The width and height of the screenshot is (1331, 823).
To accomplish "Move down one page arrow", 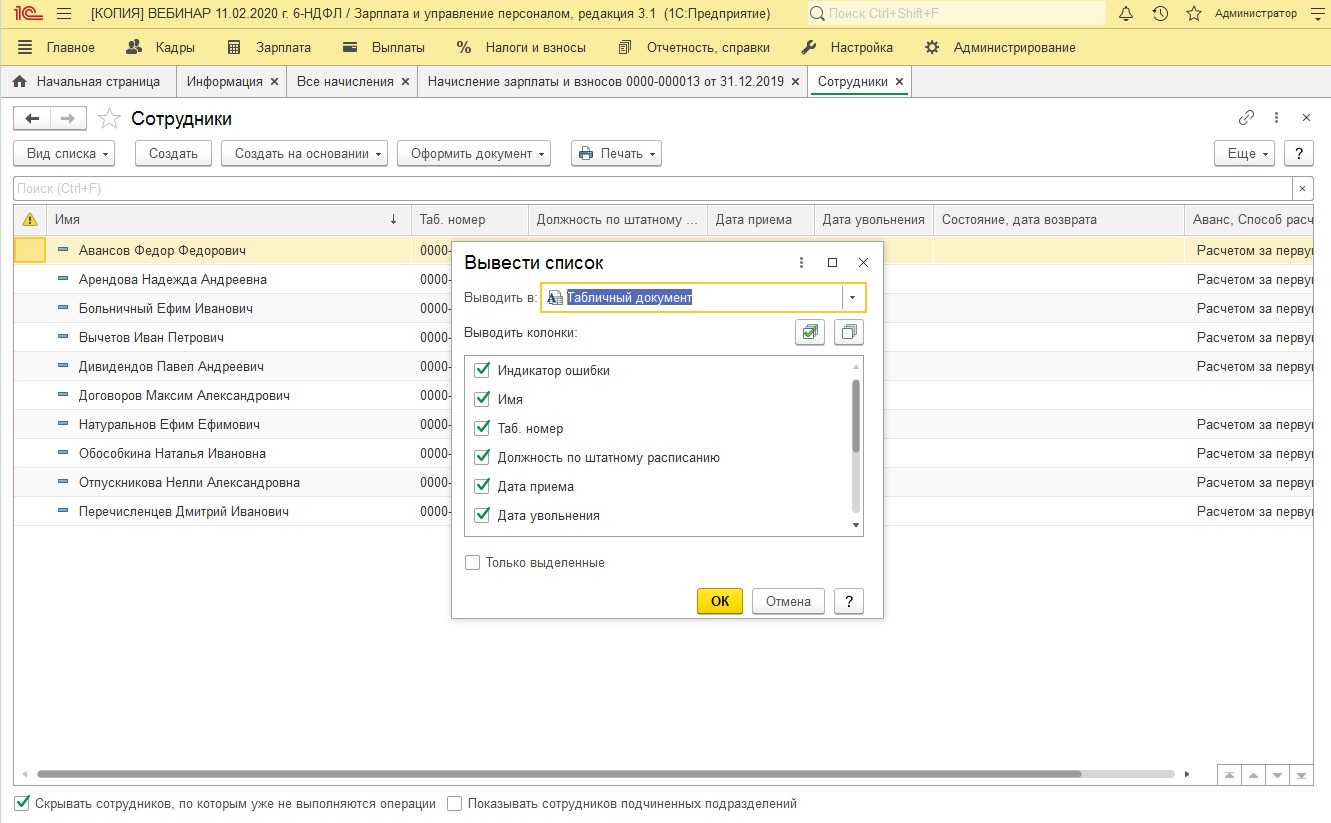I will (1277, 775).
